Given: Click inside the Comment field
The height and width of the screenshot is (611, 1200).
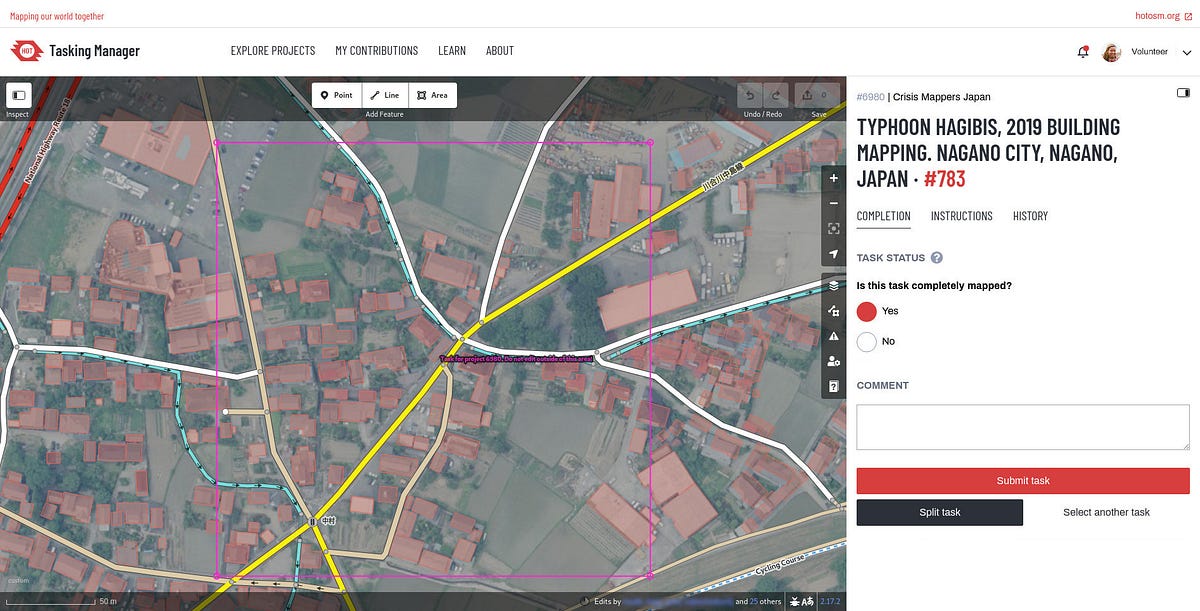Looking at the screenshot, I should tap(1022, 426).
